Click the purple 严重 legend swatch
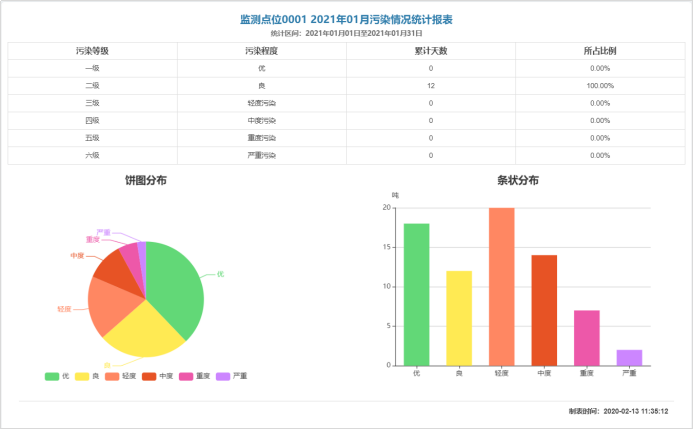The height and width of the screenshot is (430, 694). [224, 376]
